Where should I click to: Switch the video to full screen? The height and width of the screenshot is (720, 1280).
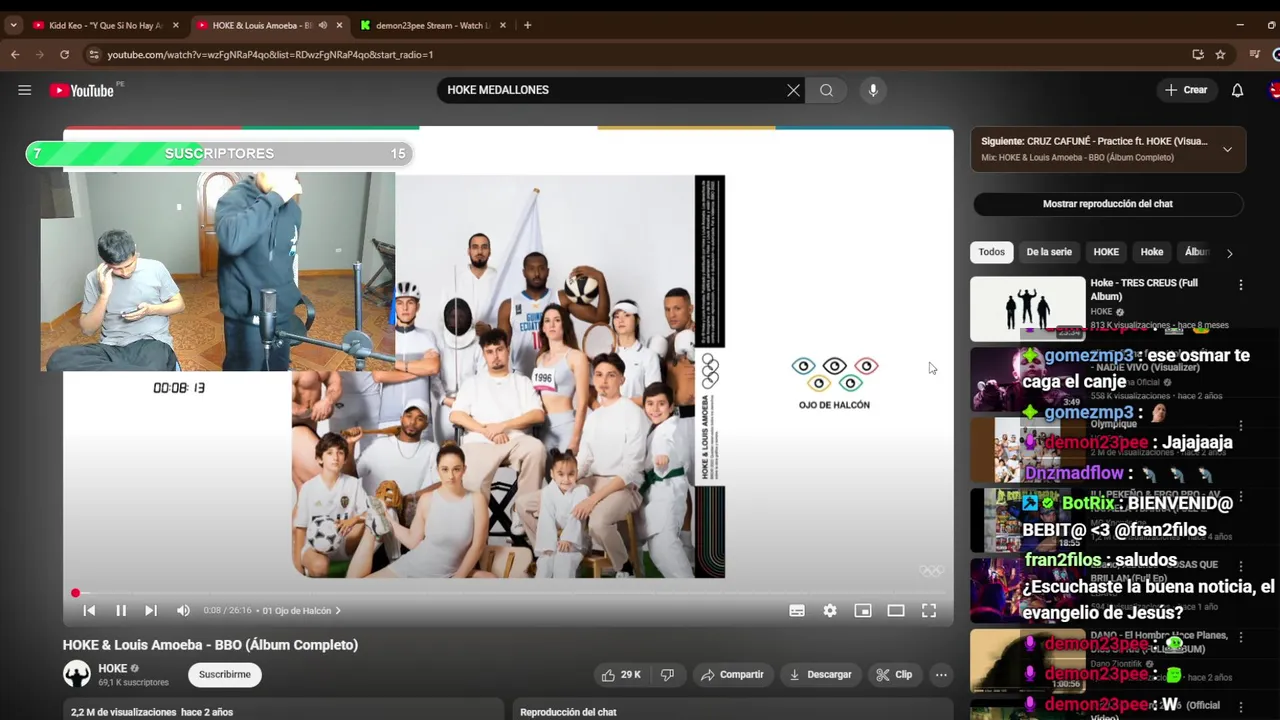(x=929, y=610)
